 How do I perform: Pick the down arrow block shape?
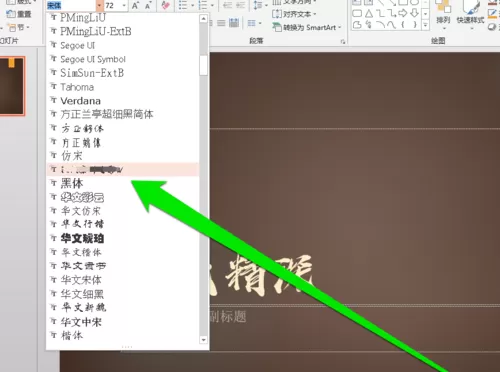[414, 13]
